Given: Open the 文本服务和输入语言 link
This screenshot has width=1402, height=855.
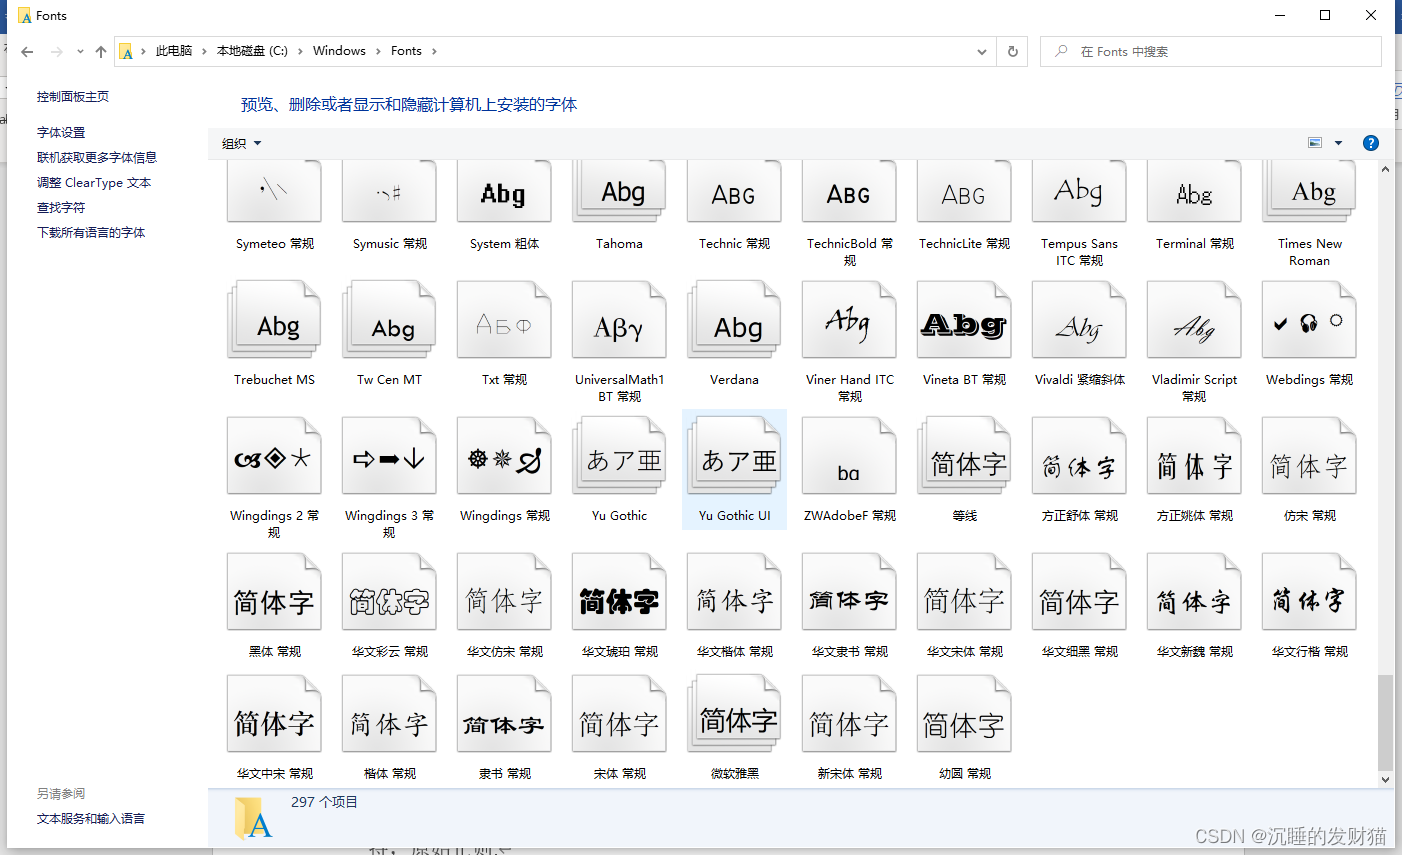Looking at the screenshot, I should point(91,819).
